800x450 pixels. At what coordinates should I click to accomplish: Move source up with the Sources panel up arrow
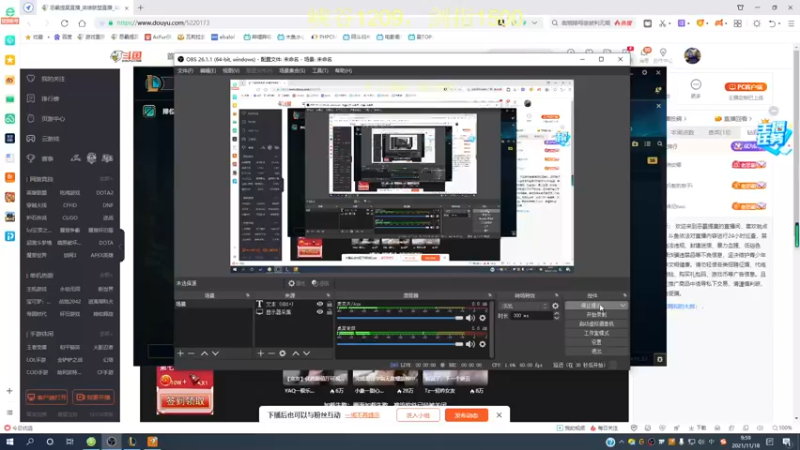[x=295, y=353]
